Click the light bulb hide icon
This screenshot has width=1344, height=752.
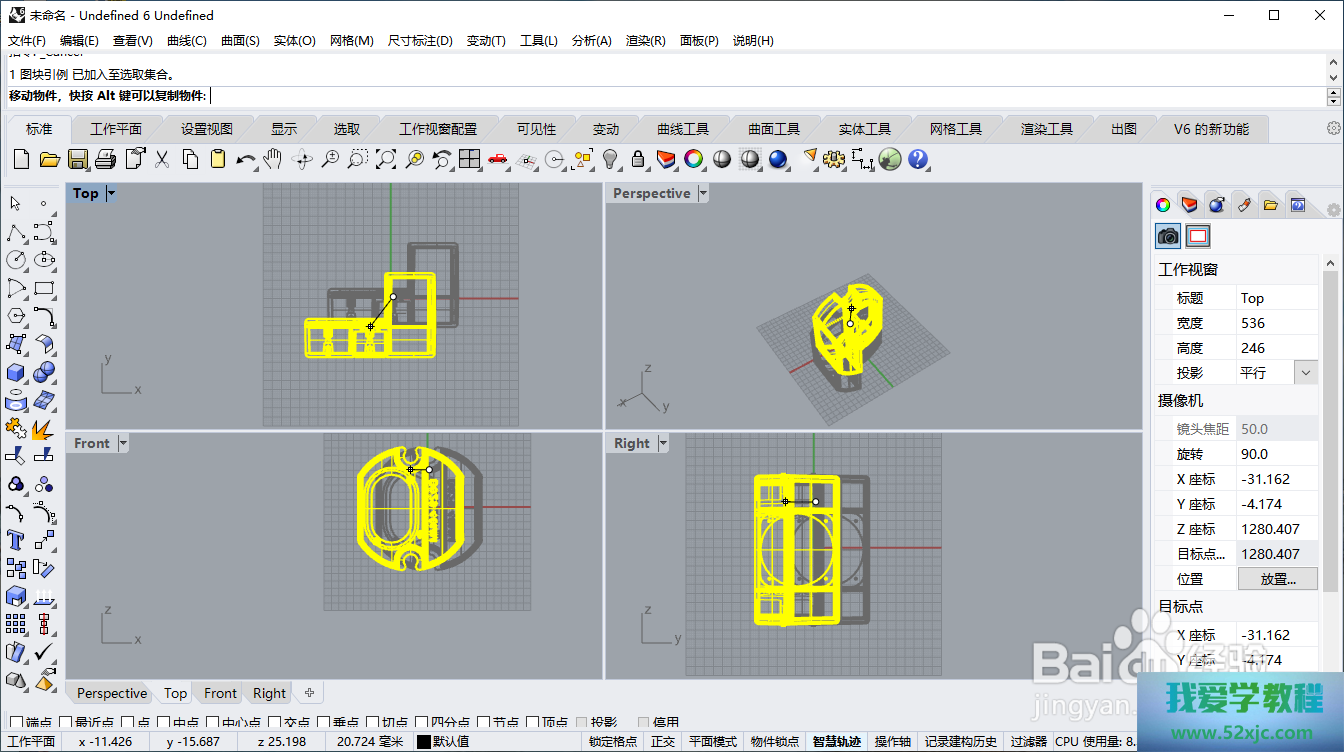coord(610,159)
